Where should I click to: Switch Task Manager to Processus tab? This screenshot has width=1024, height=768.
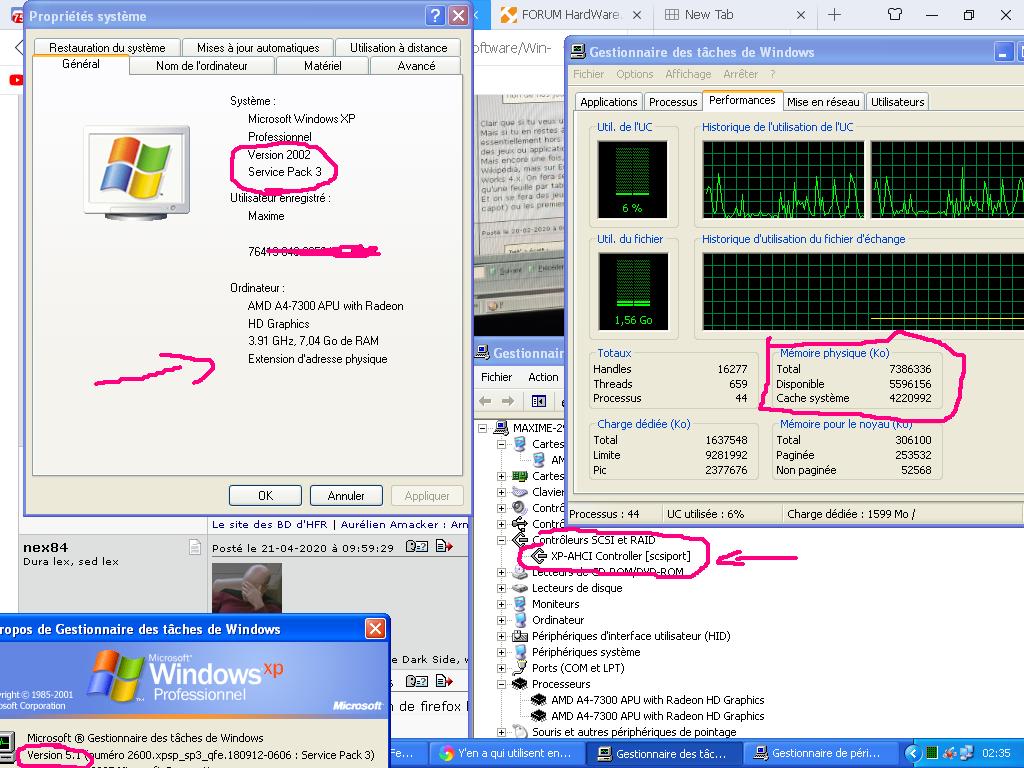pyautogui.click(x=673, y=102)
